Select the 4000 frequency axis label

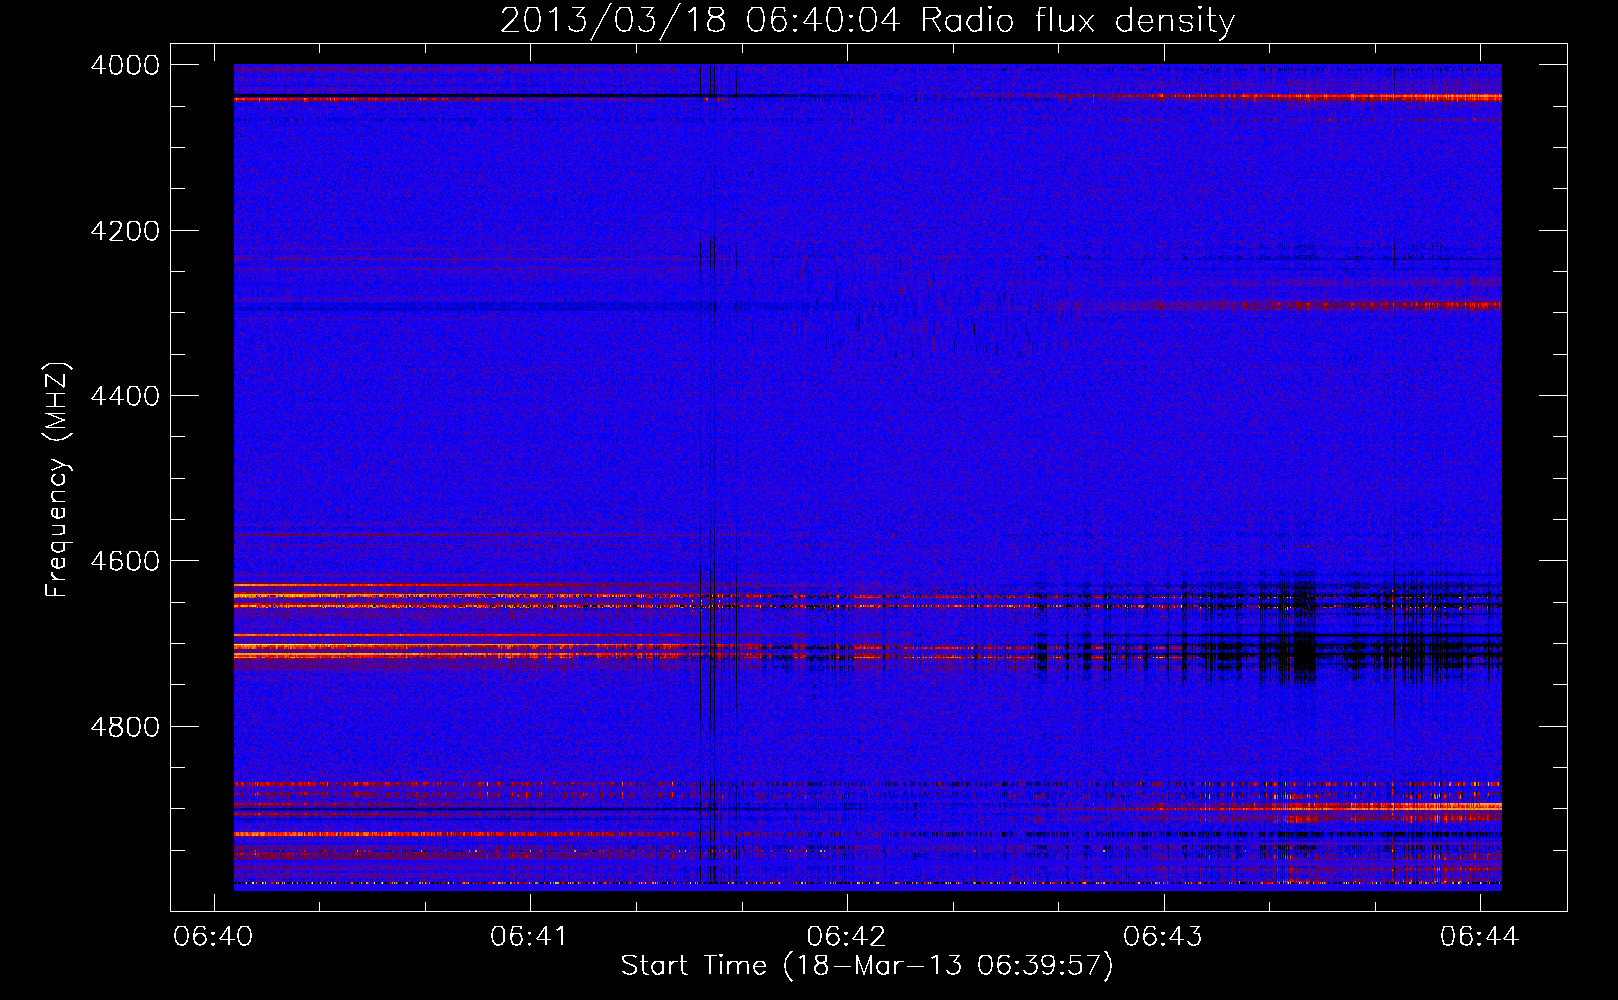[125, 65]
